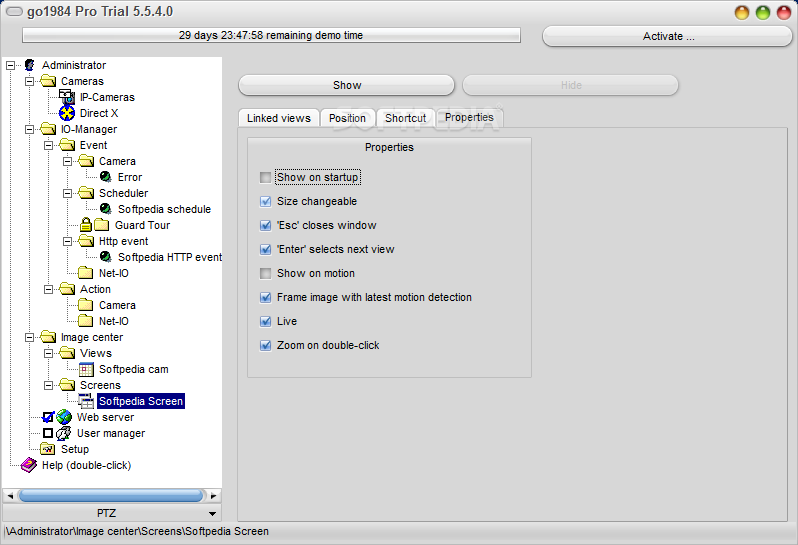Collapse the Scheduler tree node

click(x=67, y=193)
